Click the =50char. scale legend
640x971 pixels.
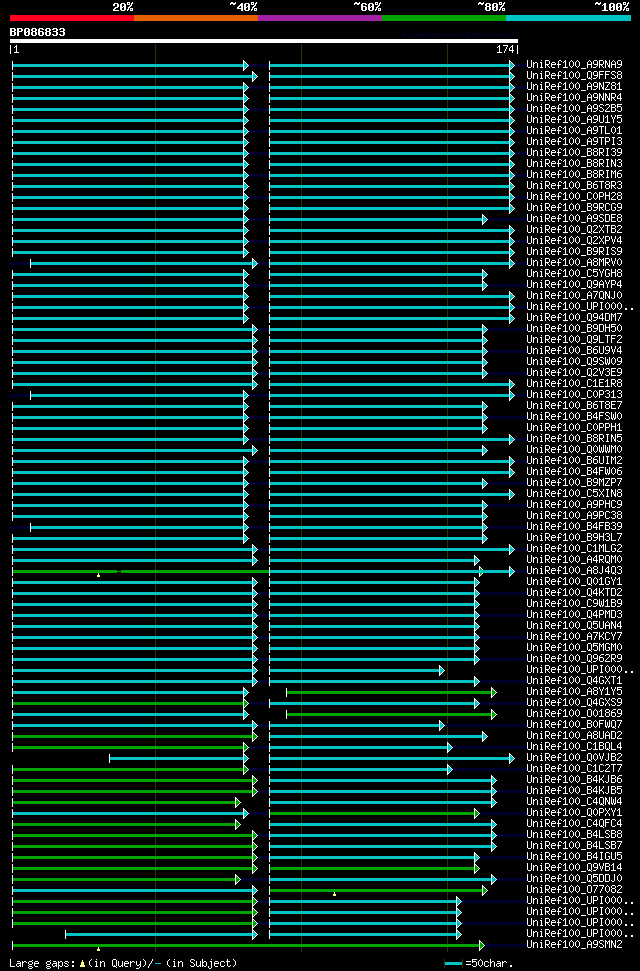(479, 964)
